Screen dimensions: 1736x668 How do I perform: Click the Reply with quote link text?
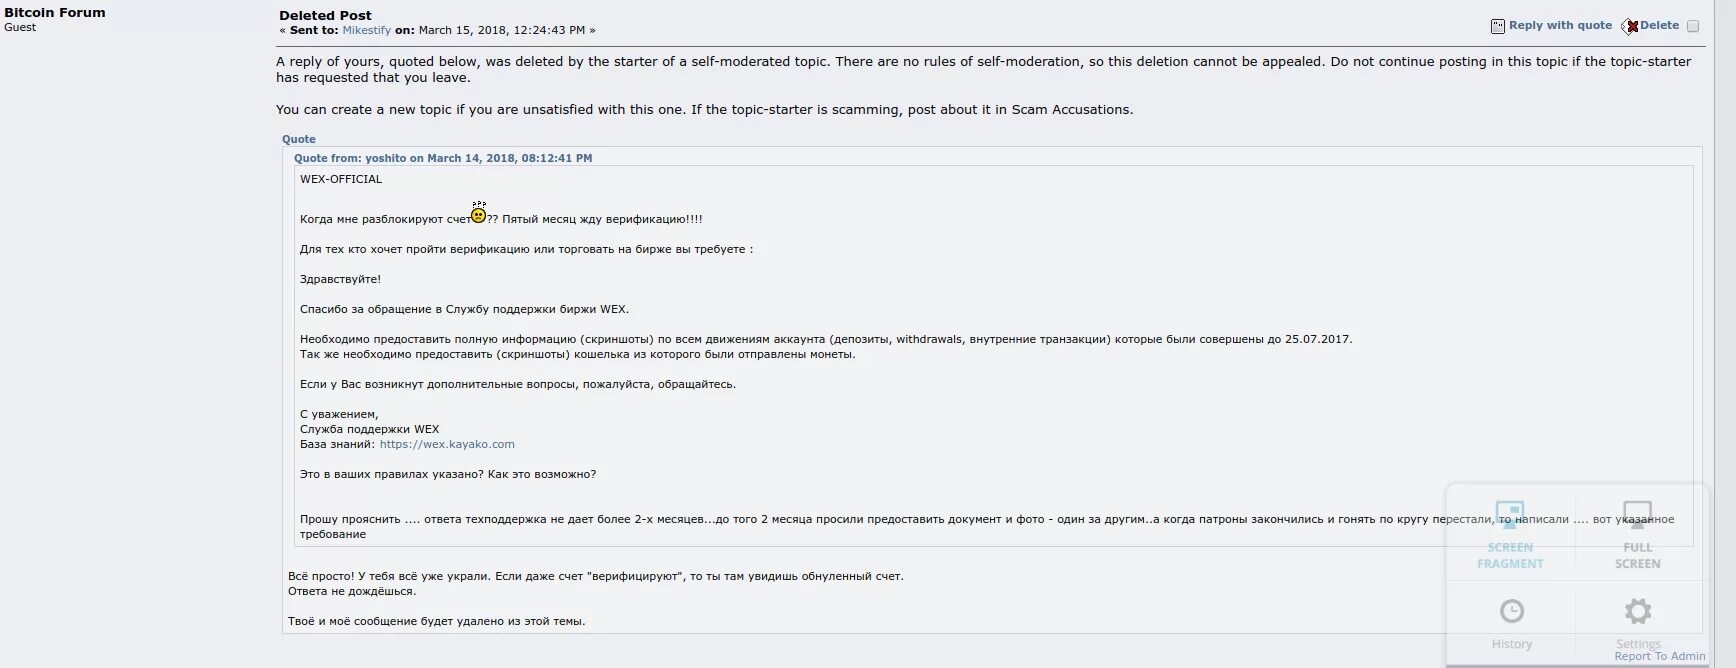(1560, 25)
